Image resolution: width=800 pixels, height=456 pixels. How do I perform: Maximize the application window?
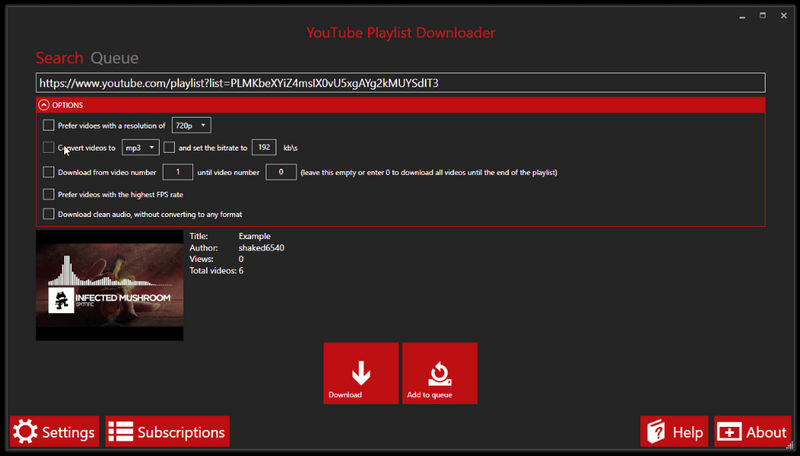763,16
